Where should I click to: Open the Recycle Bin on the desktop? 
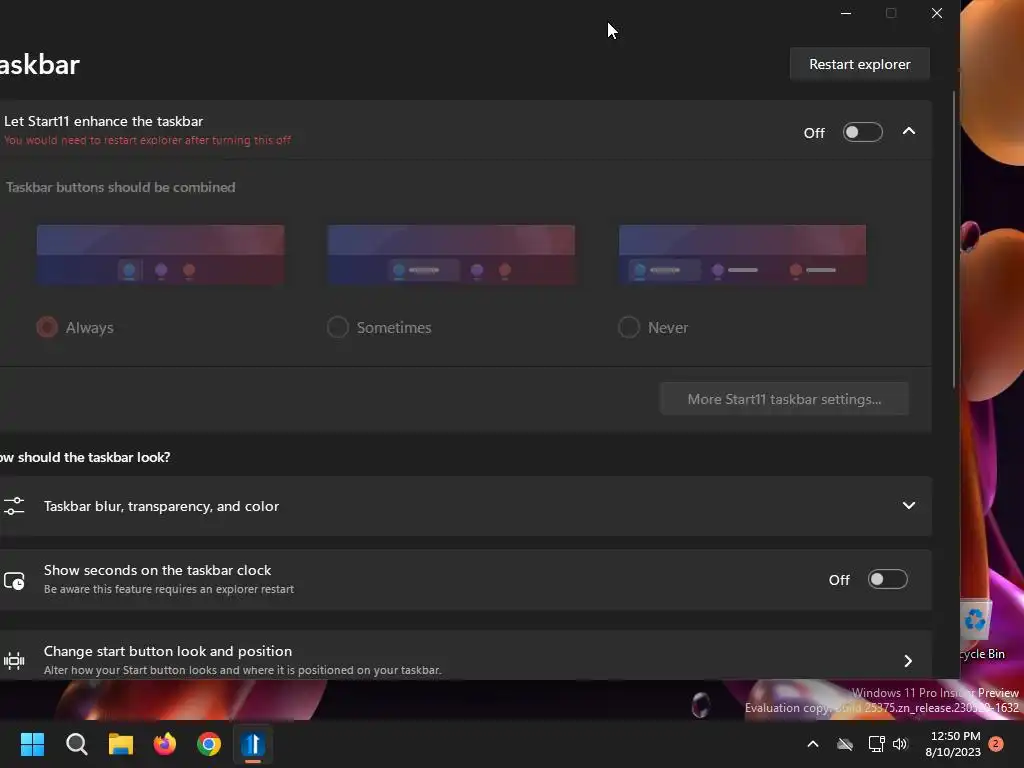tap(980, 630)
